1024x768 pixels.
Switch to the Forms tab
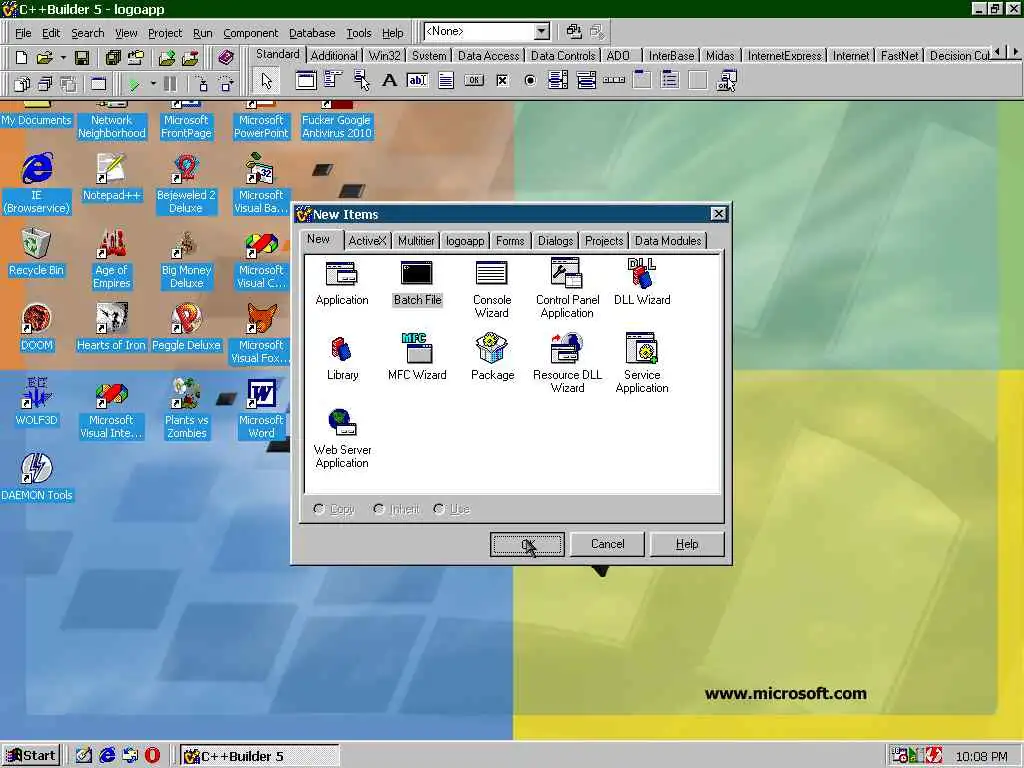click(510, 241)
